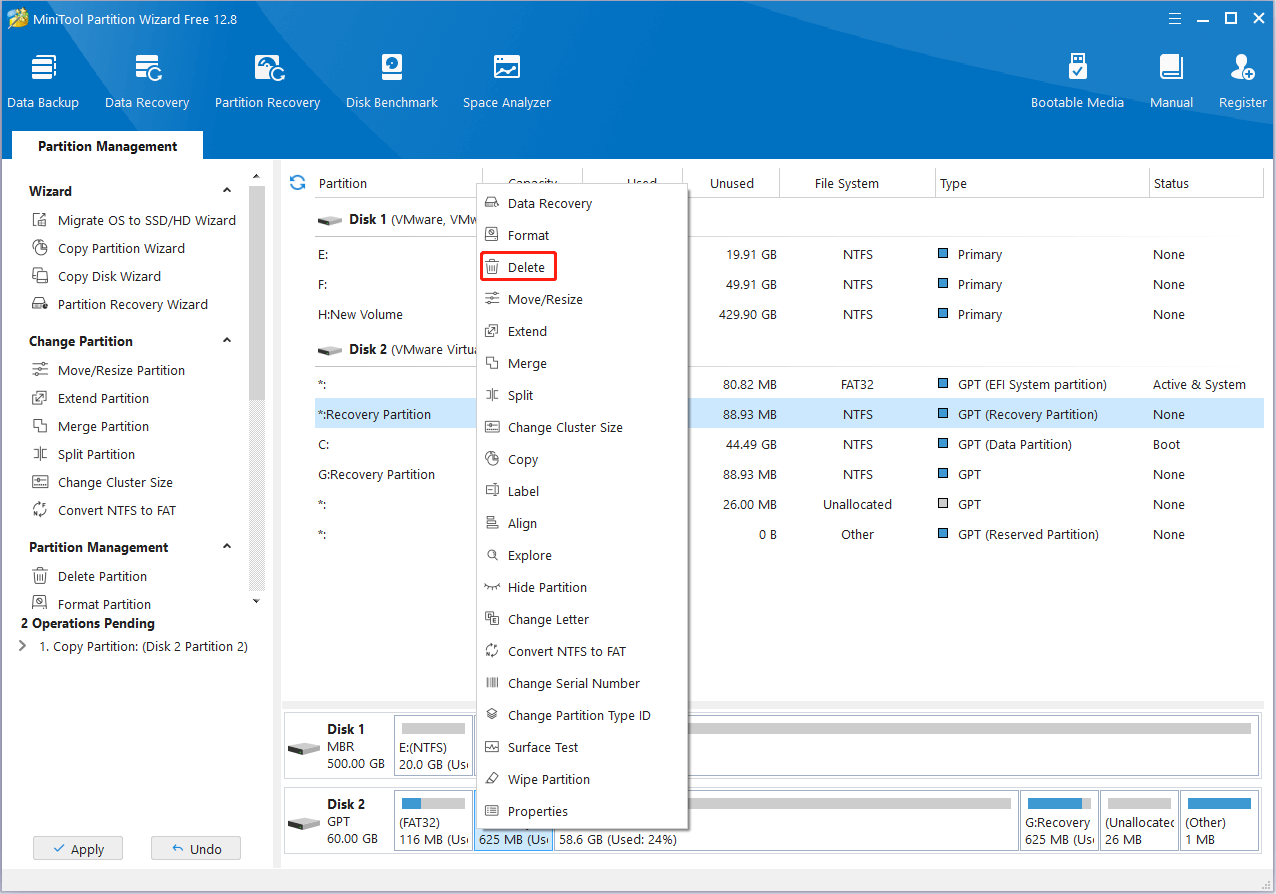Collapse the Partition Management sidebar section
This screenshot has height=894, width=1276.
point(227,547)
